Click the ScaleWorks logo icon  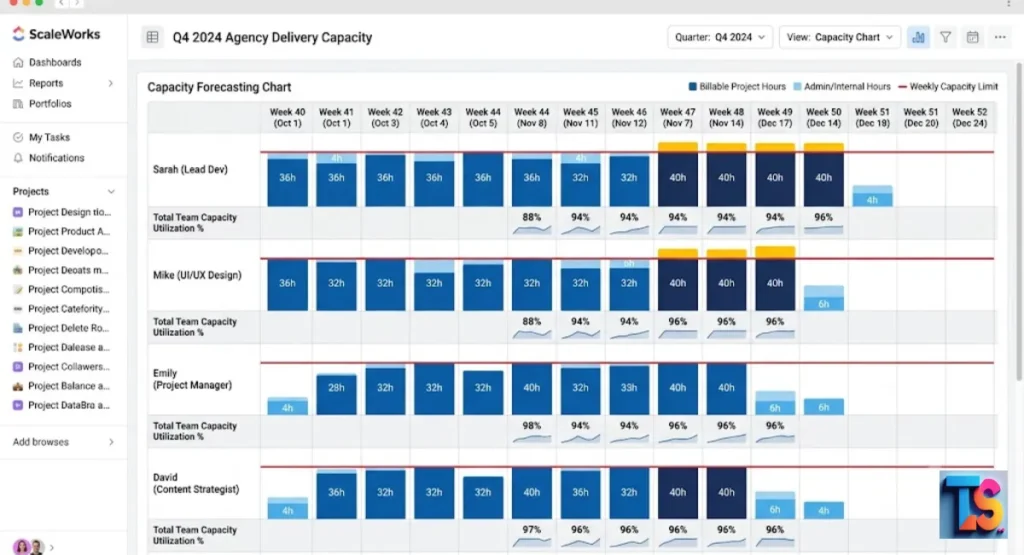pos(18,34)
